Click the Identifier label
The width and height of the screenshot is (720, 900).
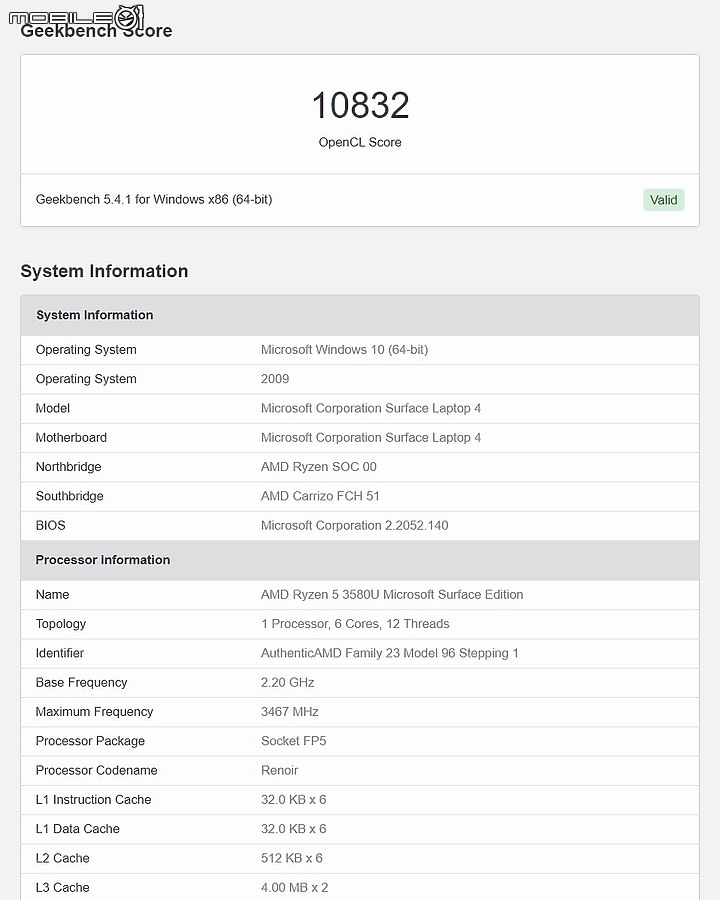(x=60, y=653)
